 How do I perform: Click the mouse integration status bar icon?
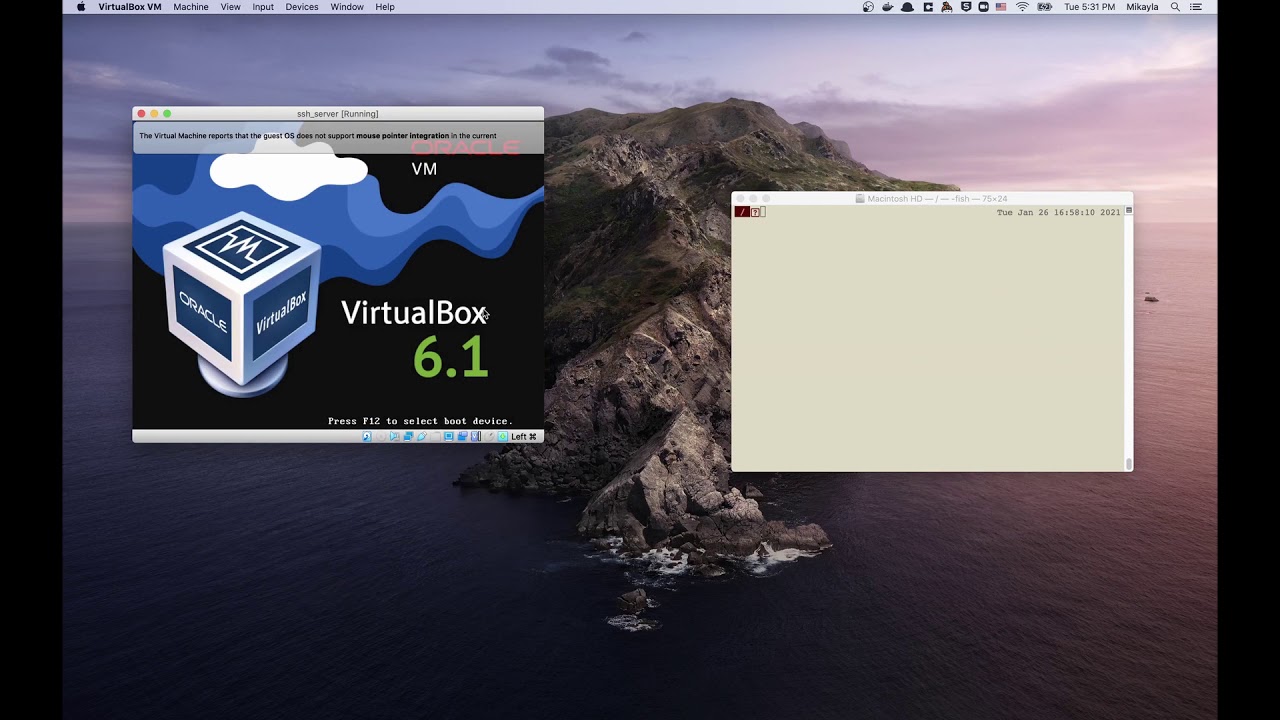click(x=489, y=436)
